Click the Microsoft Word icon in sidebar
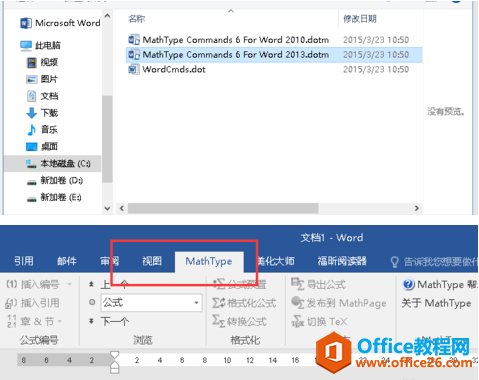The height and width of the screenshot is (380, 479). tap(26, 23)
